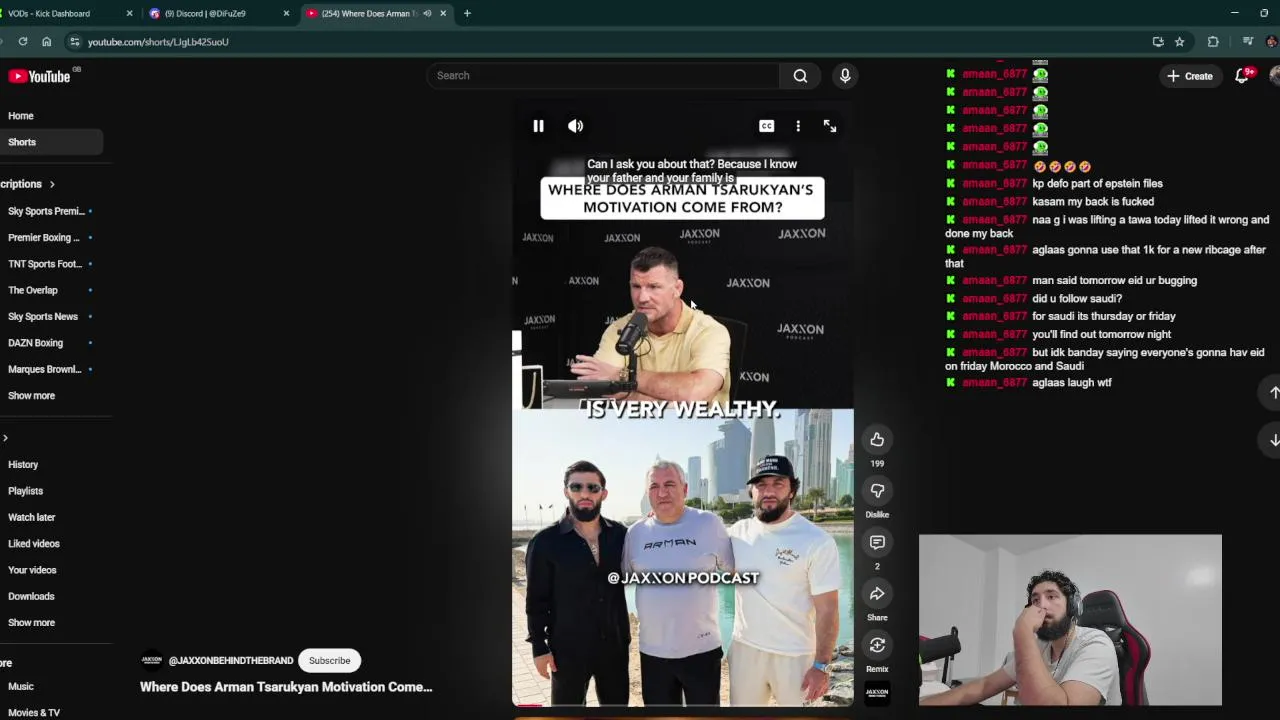Image resolution: width=1280 pixels, height=720 pixels.
Task: Go to next Short with the down arrow
Action: point(1273,440)
